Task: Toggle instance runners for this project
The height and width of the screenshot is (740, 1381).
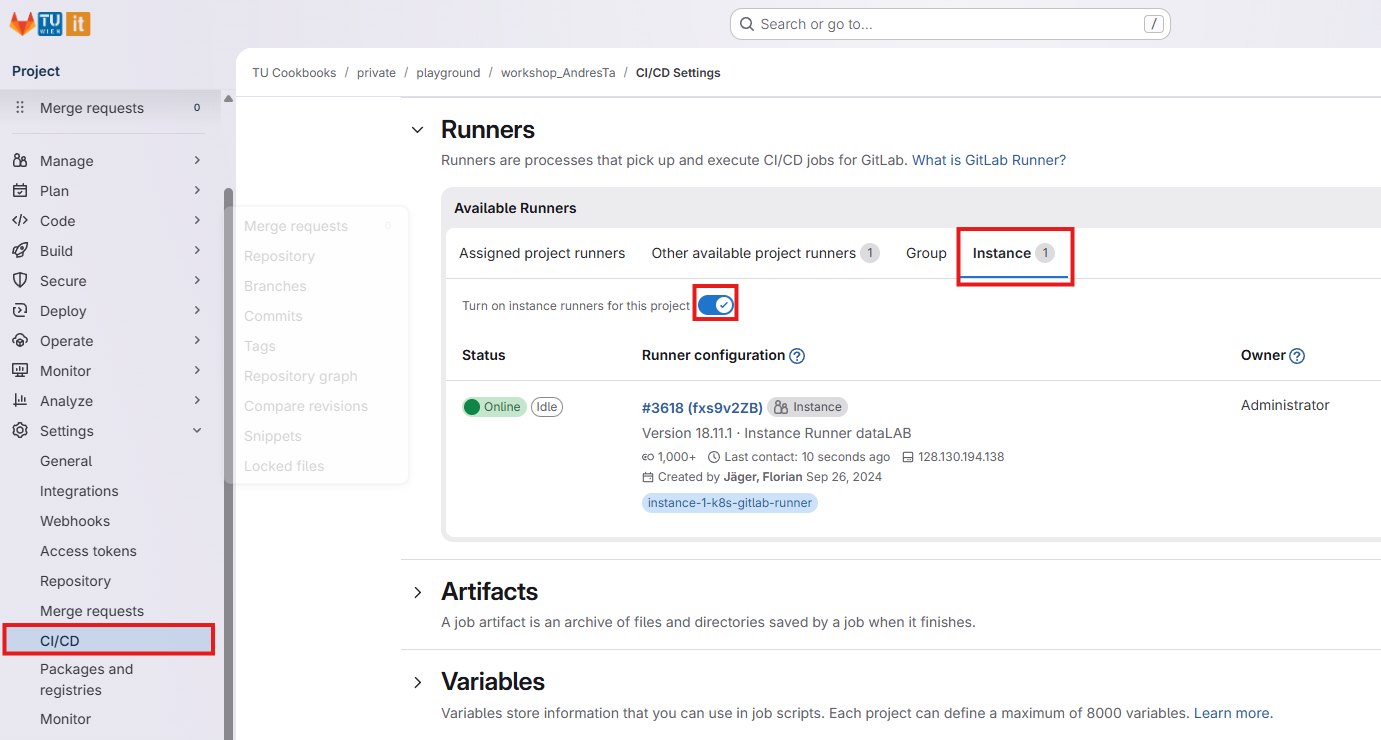Action: [716, 305]
